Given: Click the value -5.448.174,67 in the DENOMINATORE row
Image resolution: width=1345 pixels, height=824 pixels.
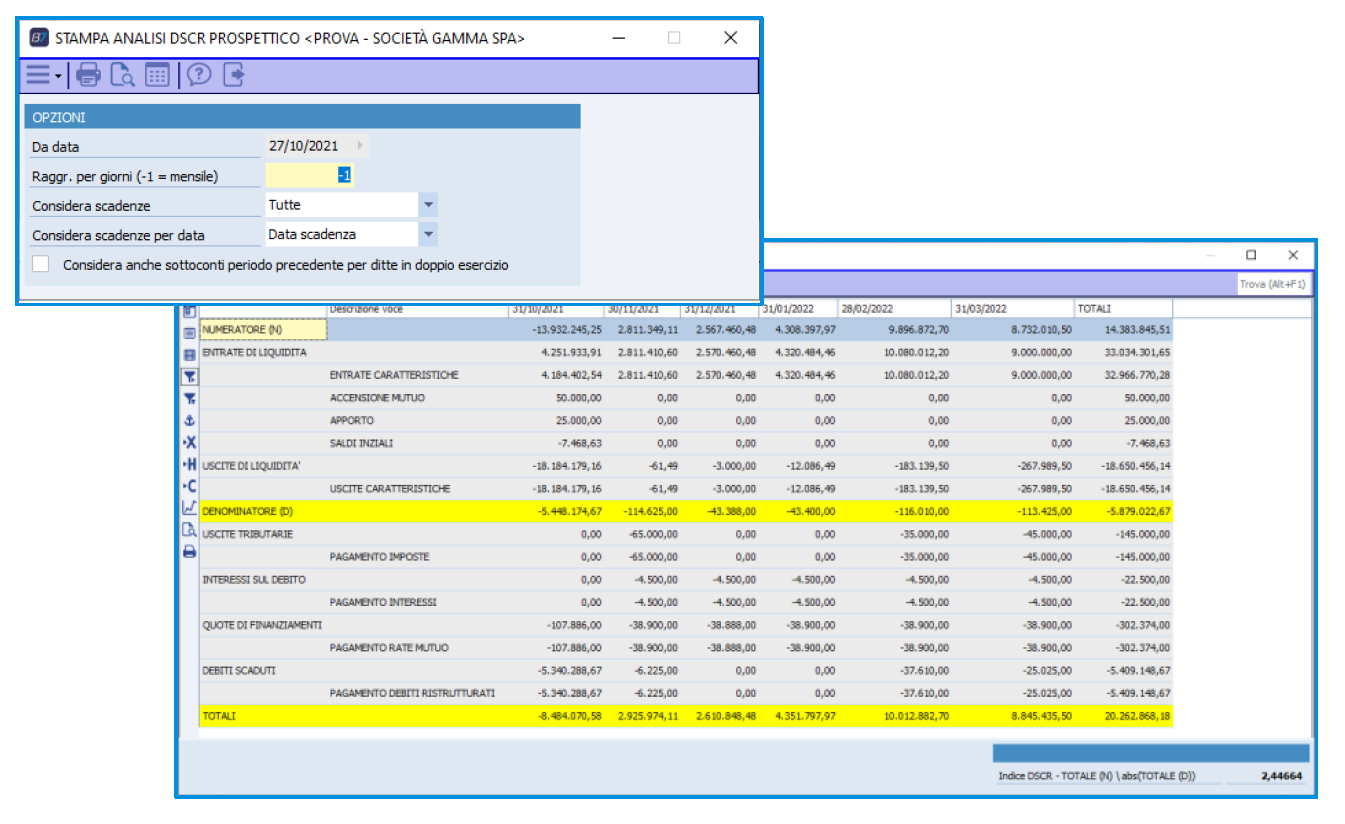Looking at the screenshot, I should click(x=569, y=511).
